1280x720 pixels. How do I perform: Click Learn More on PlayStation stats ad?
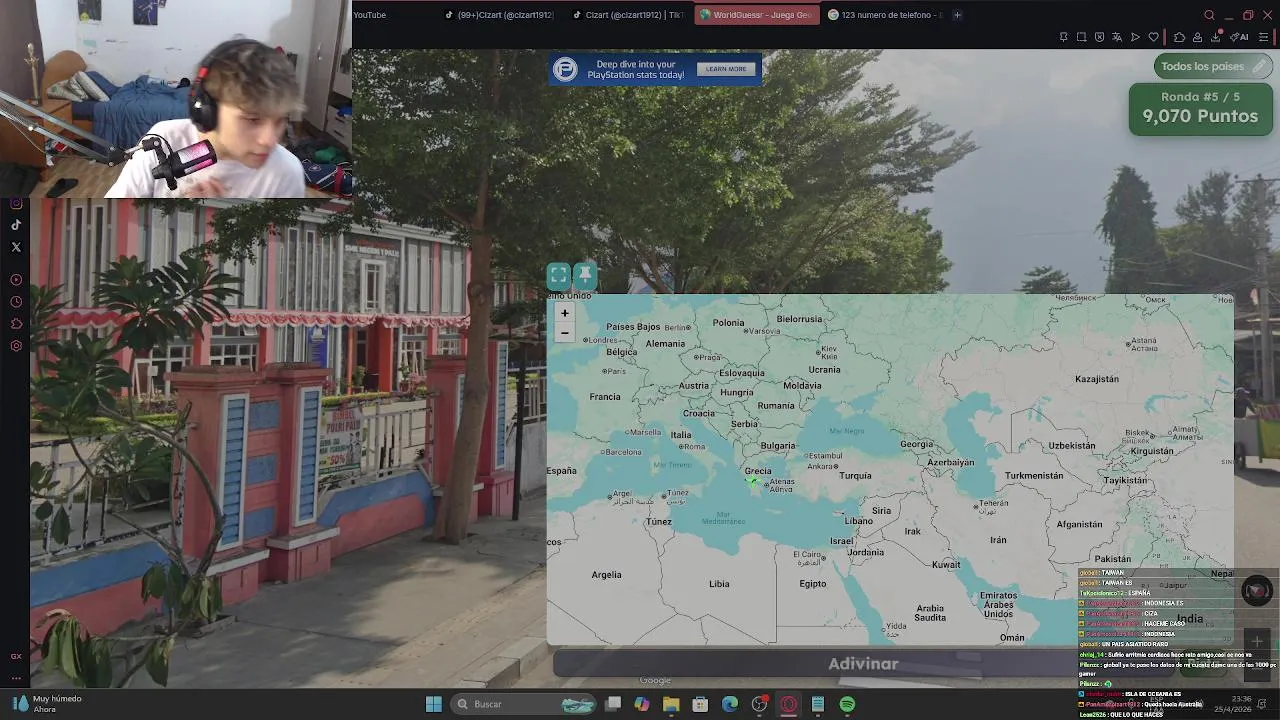(726, 69)
